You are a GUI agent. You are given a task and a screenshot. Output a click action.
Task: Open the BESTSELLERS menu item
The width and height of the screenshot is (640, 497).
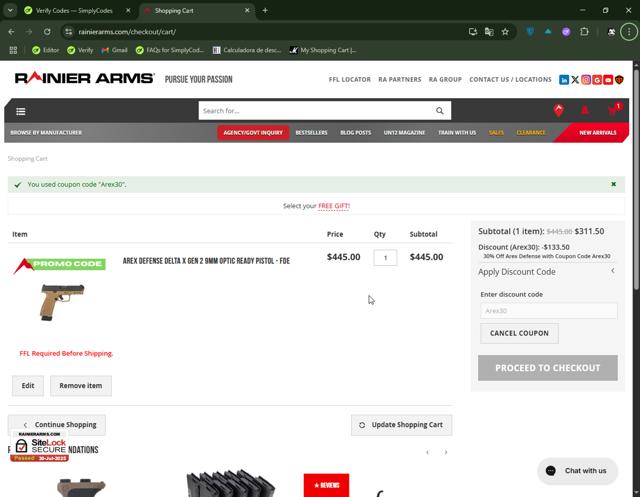(311, 133)
